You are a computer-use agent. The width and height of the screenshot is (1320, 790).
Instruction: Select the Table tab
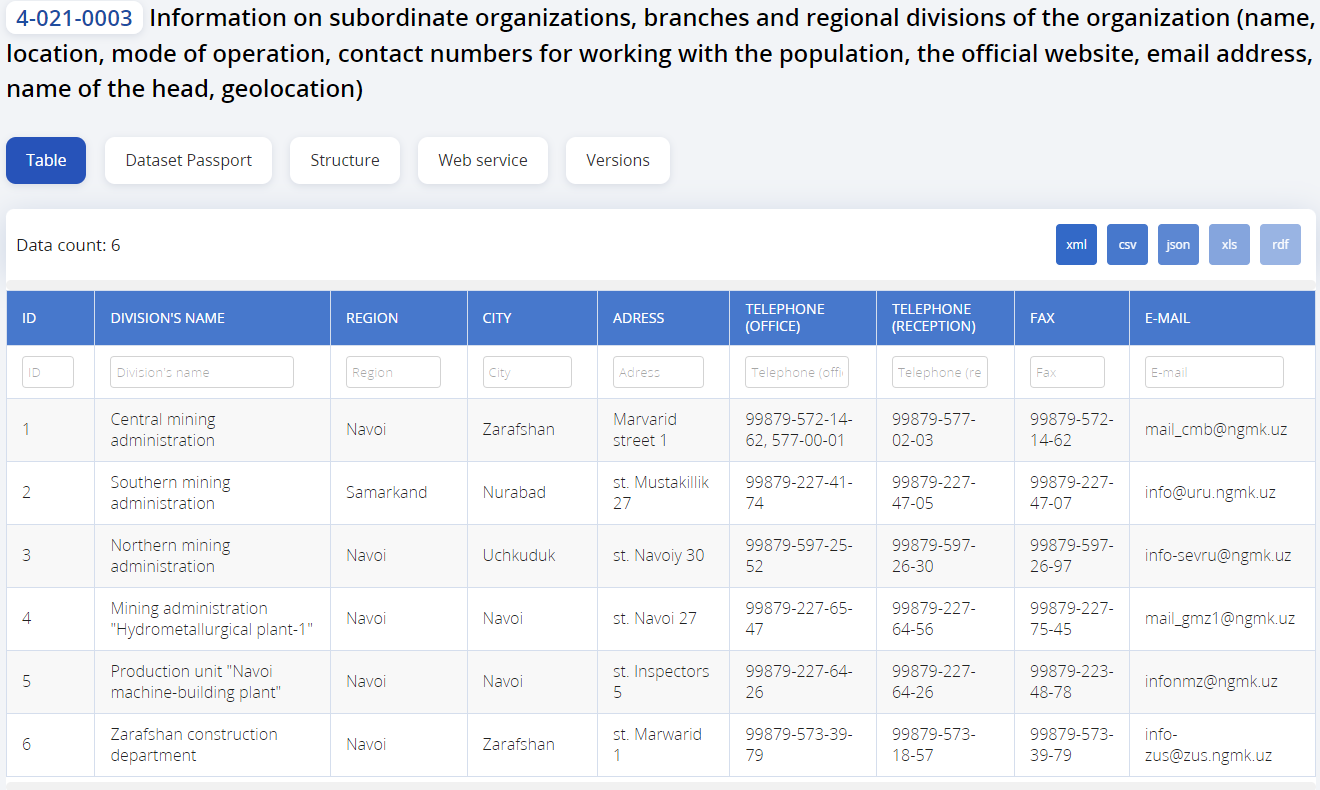click(x=46, y=161)
